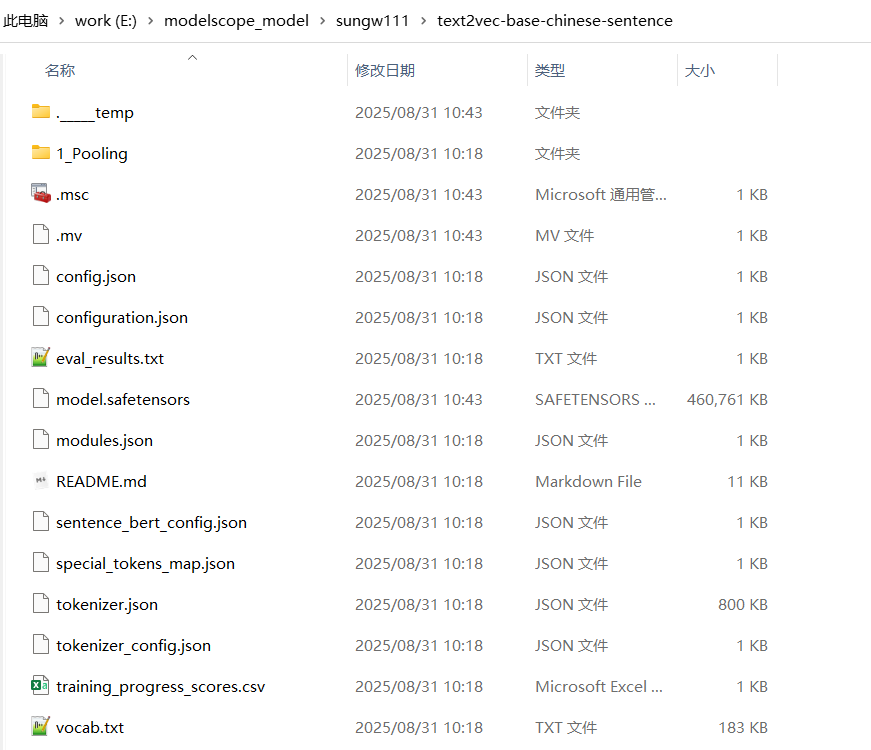This screenshot has width=871, height=750.
Task: Click the 183 KB size of vocab.txt
Action: click(x=743, y=728)
